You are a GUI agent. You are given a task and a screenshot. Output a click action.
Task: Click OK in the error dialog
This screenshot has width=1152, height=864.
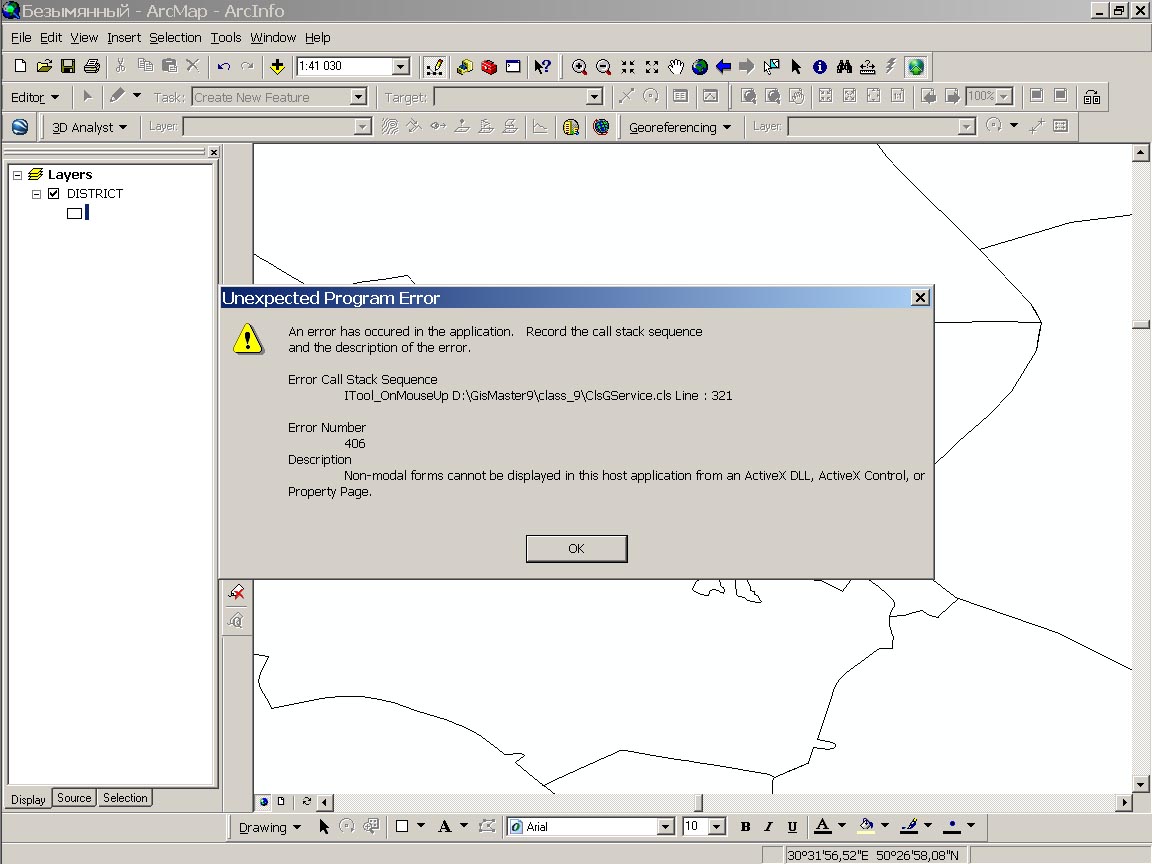(577, 549)
